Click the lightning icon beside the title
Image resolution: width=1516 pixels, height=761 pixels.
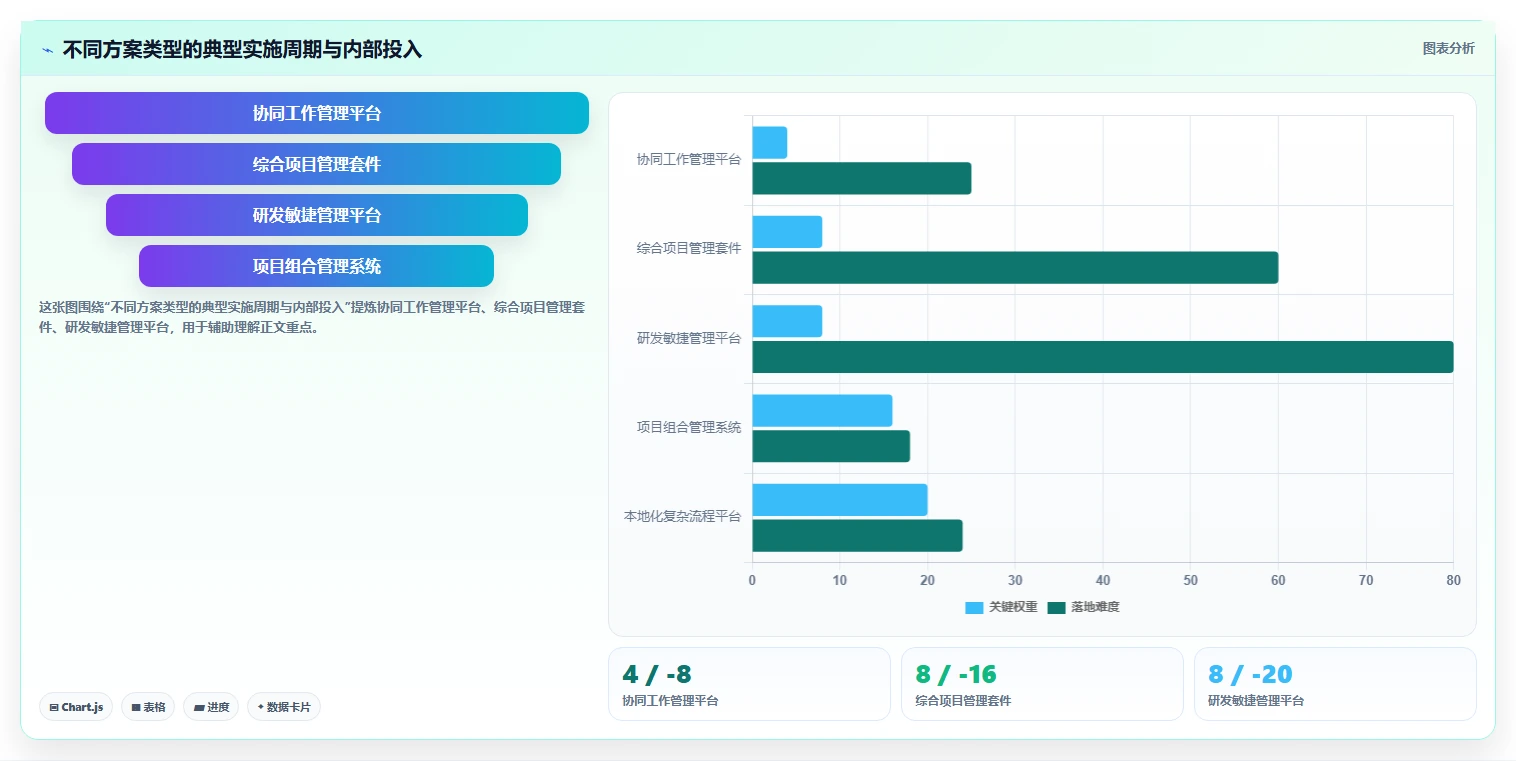pos(47,50)
